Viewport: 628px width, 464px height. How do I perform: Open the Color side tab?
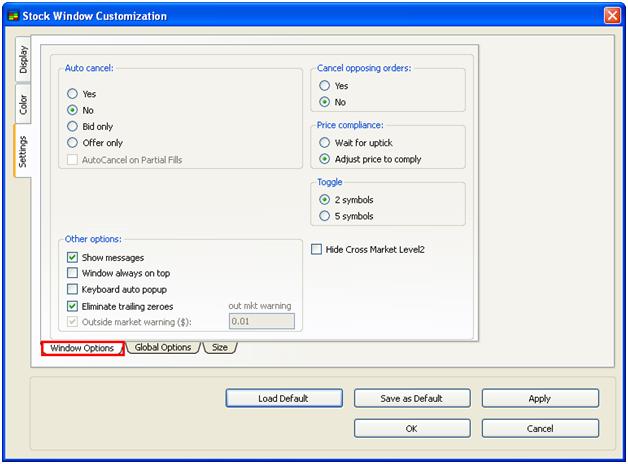24,103
